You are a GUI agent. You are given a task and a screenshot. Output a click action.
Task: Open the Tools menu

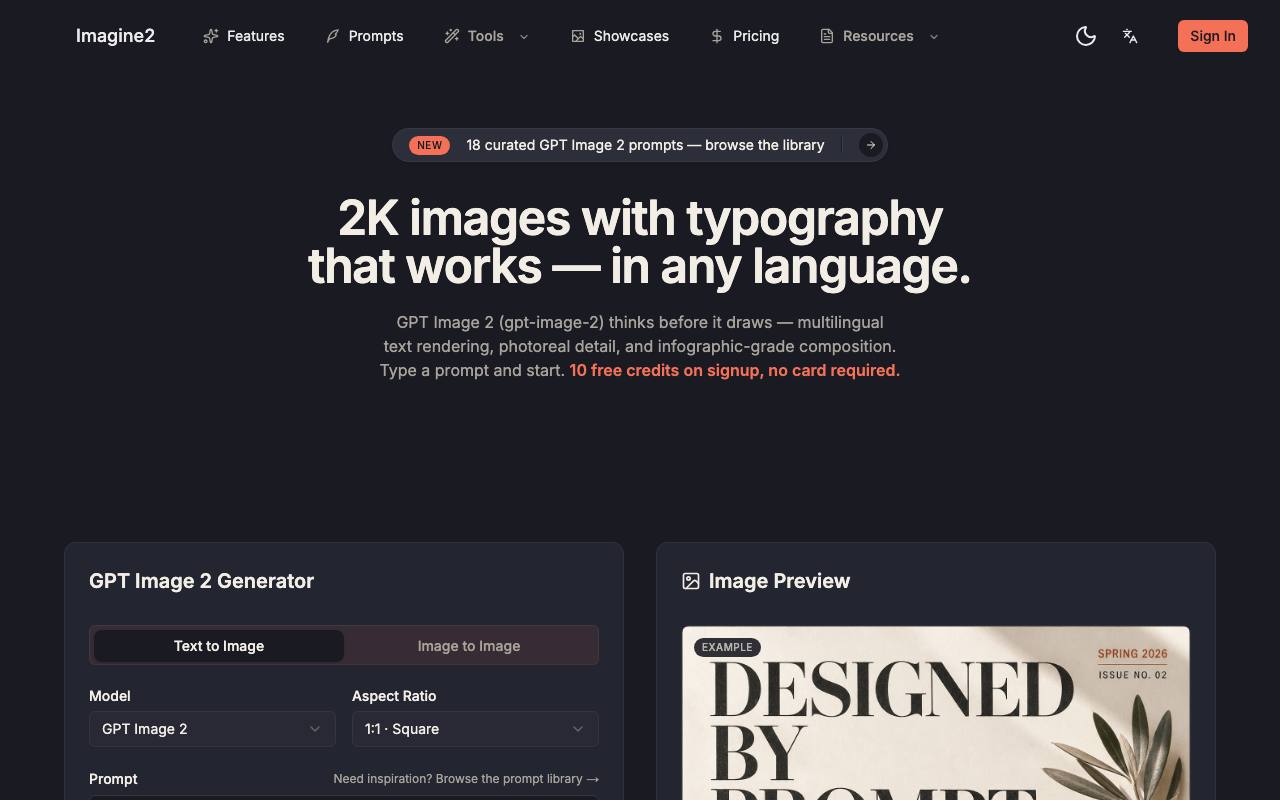(486, 36)
